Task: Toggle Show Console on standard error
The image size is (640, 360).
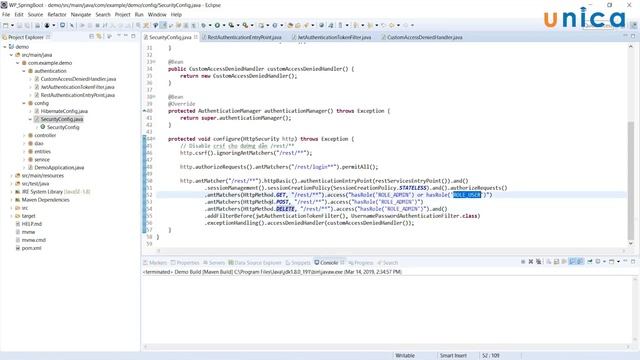Action: (x=580, y=262)
